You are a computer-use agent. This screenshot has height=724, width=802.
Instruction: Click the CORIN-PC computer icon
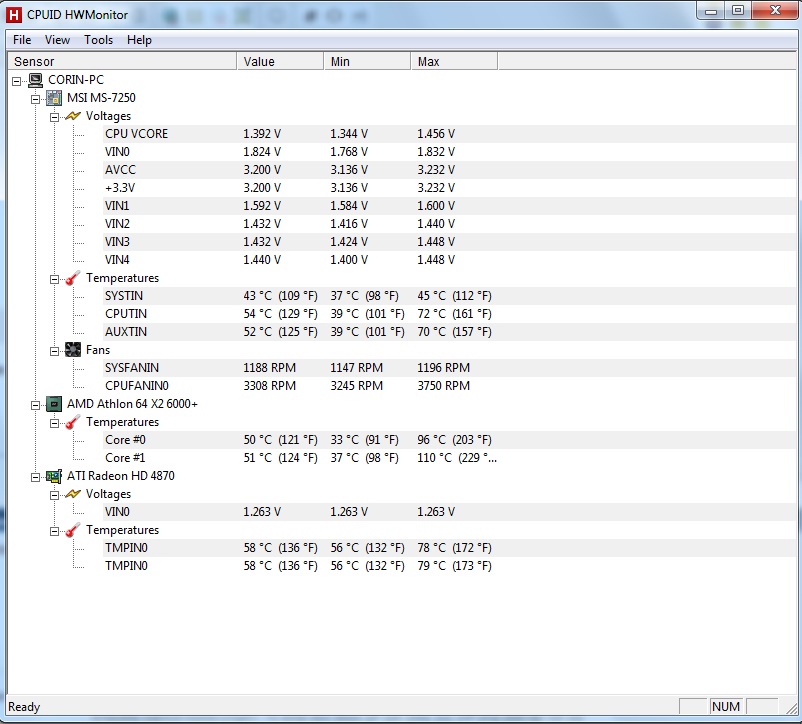pyautogui.click(x=35, y=80)
